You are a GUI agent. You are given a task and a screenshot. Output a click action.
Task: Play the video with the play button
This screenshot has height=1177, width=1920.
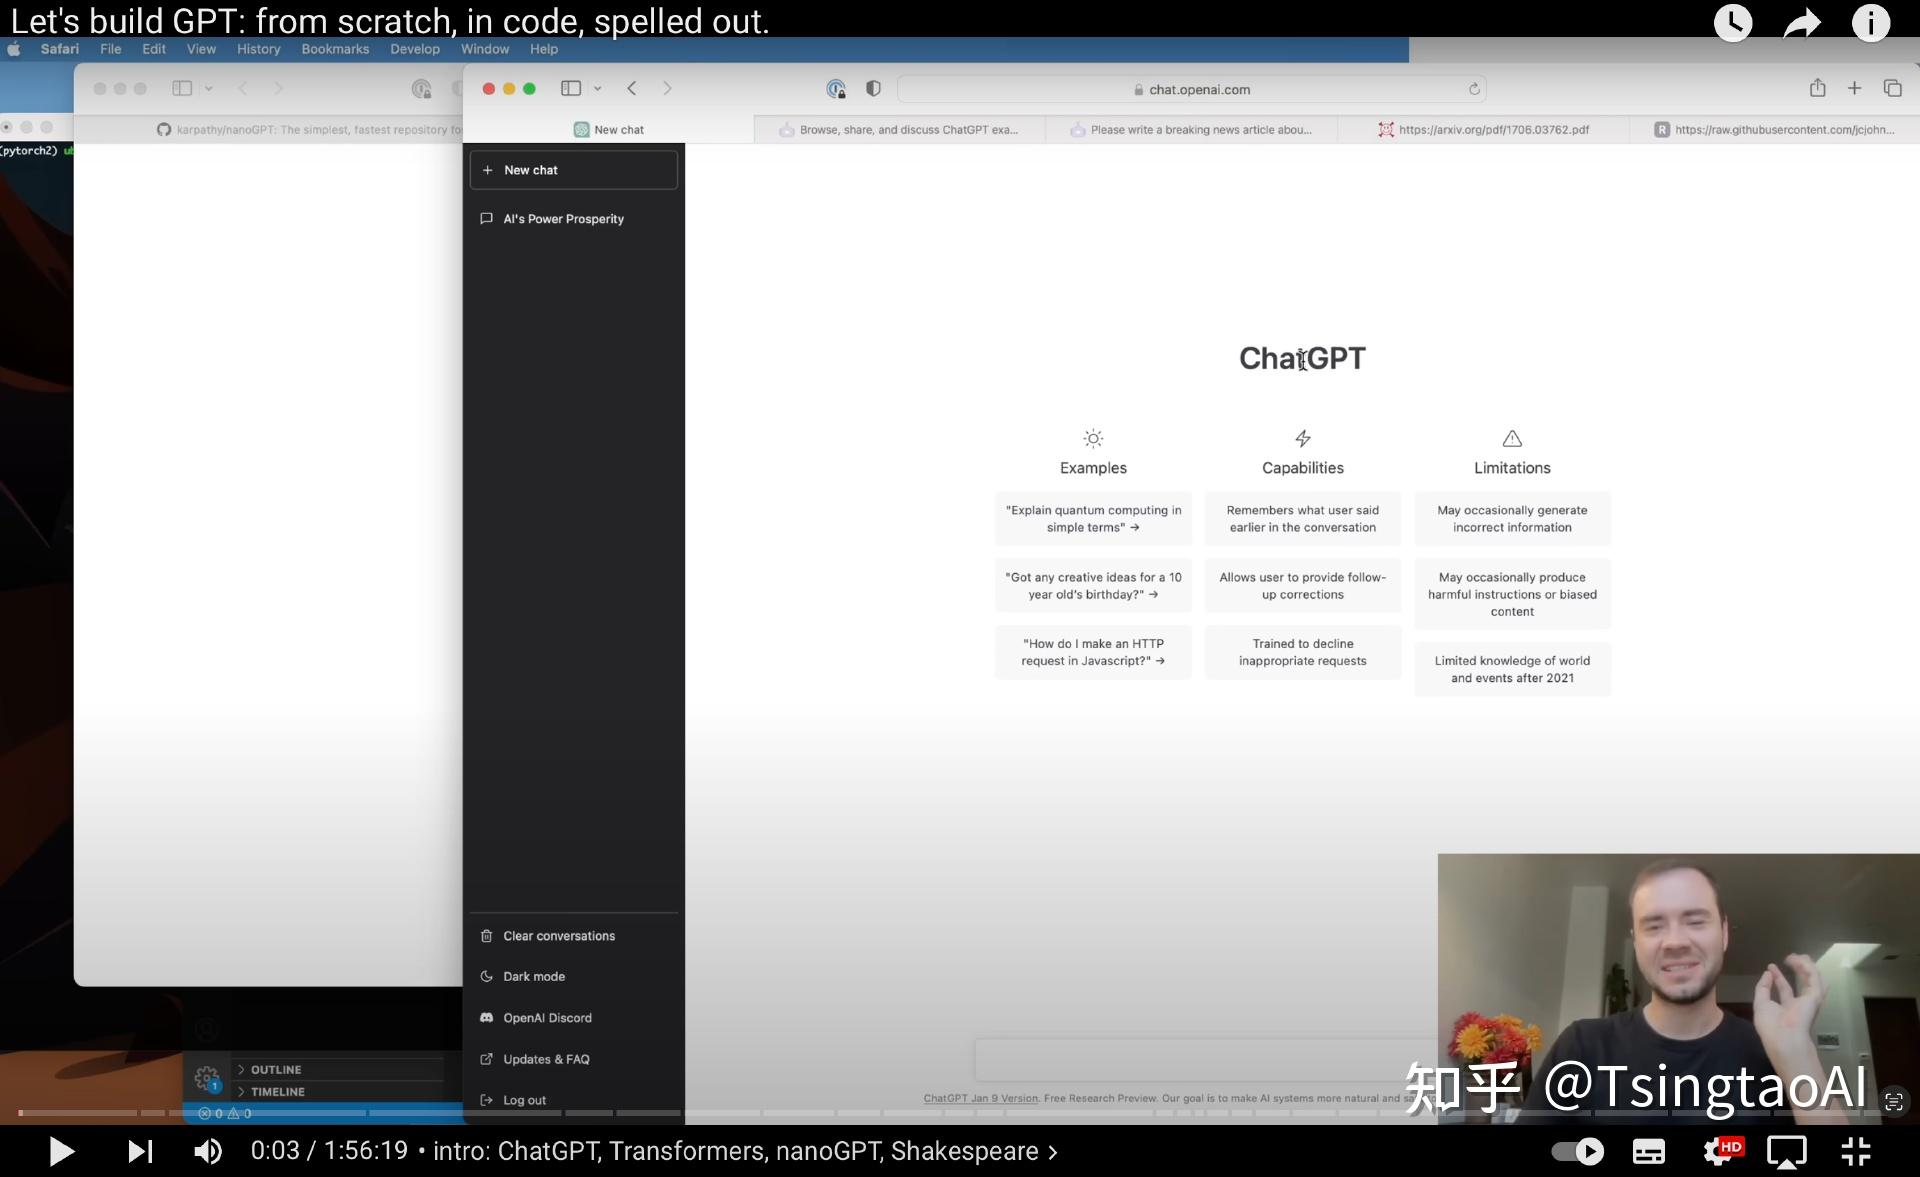point(61,1152)
